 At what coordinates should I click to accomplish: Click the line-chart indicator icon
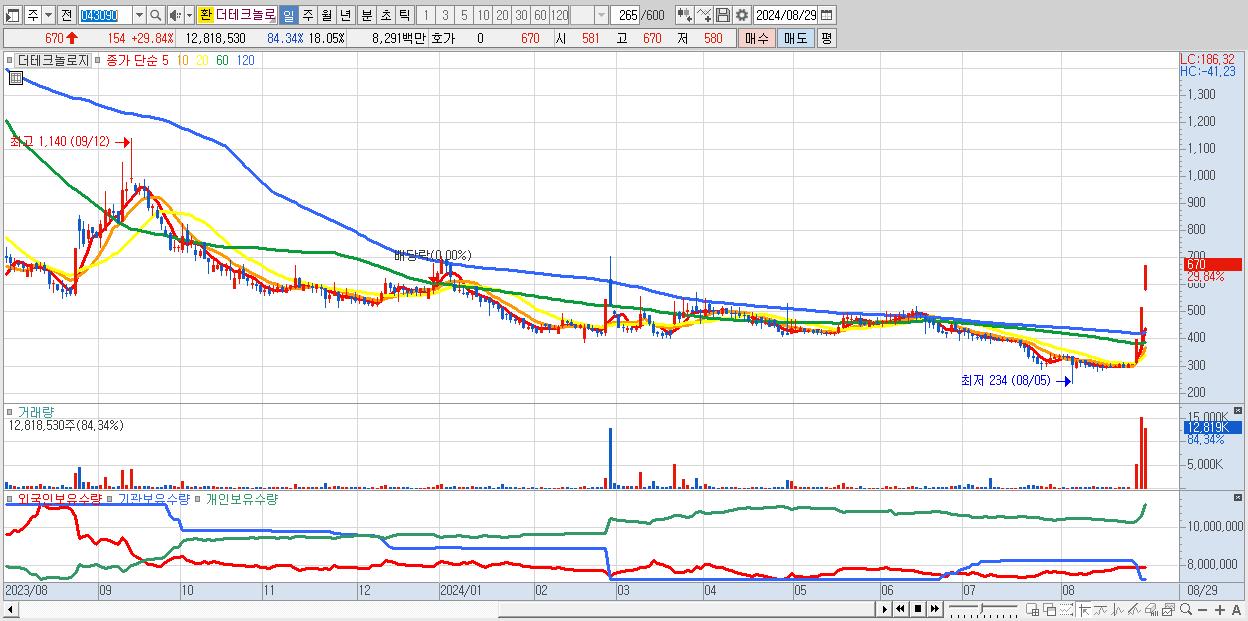point(705,15)
